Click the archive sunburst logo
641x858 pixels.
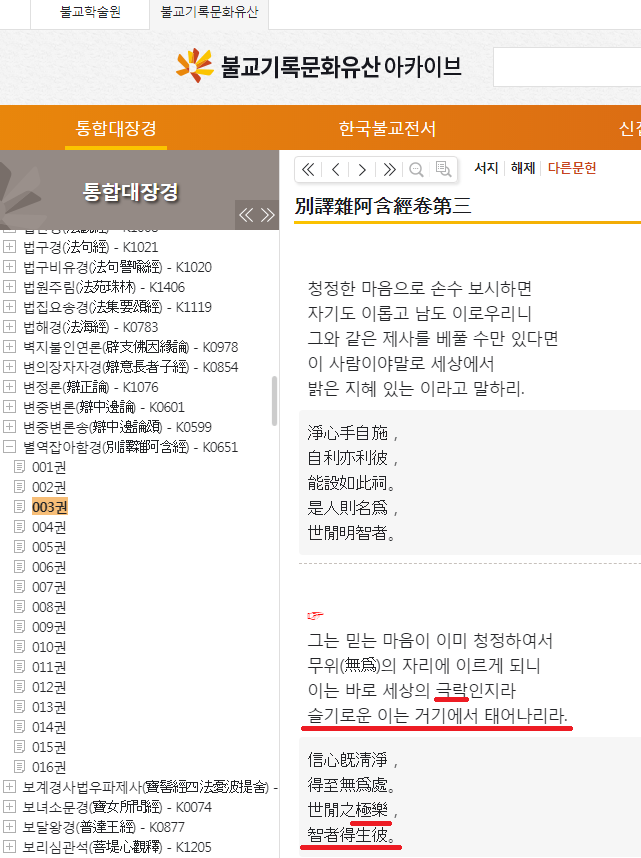194,66
